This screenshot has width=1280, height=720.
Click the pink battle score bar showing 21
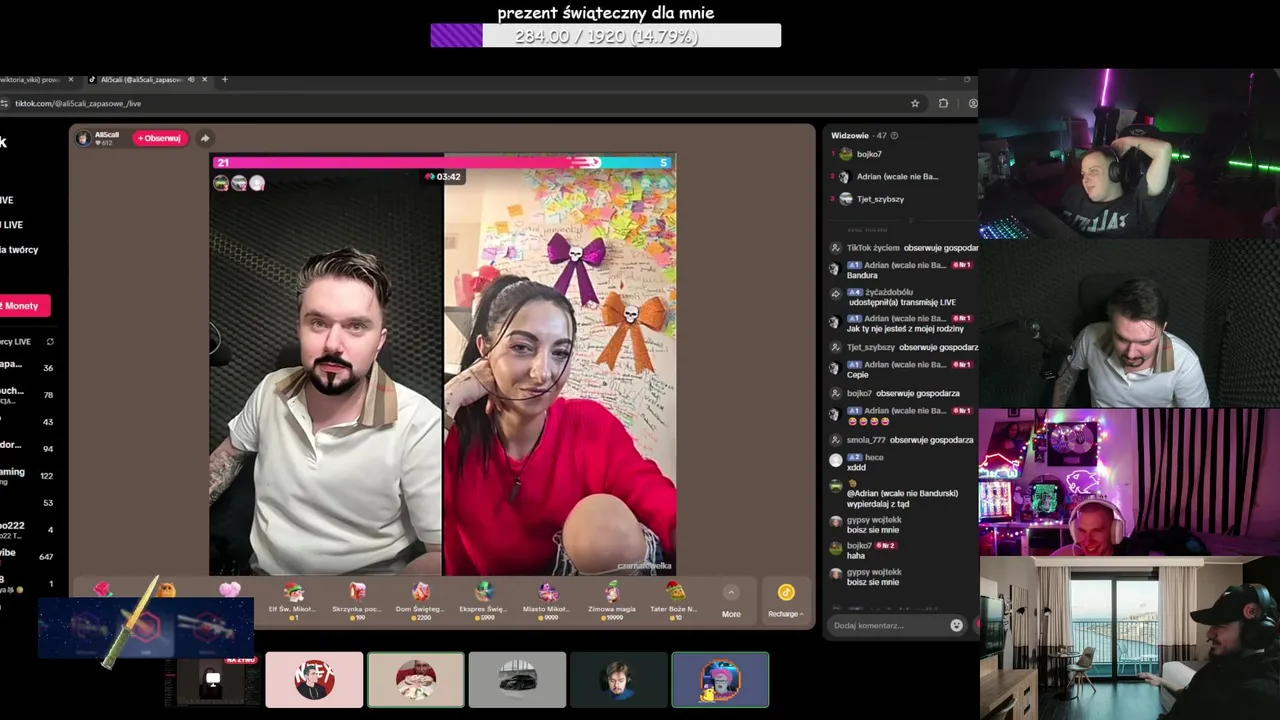point(405,162)
